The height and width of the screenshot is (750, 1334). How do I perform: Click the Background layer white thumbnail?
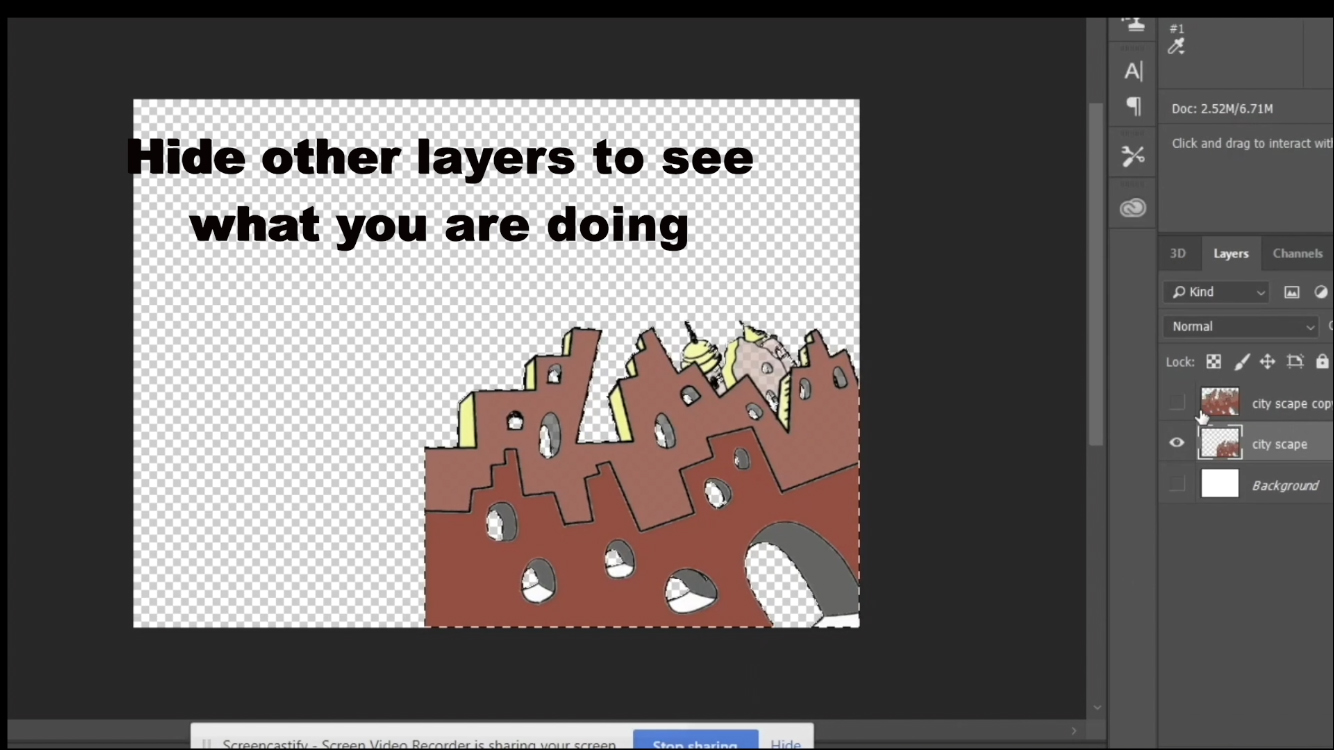point(1219,484)
